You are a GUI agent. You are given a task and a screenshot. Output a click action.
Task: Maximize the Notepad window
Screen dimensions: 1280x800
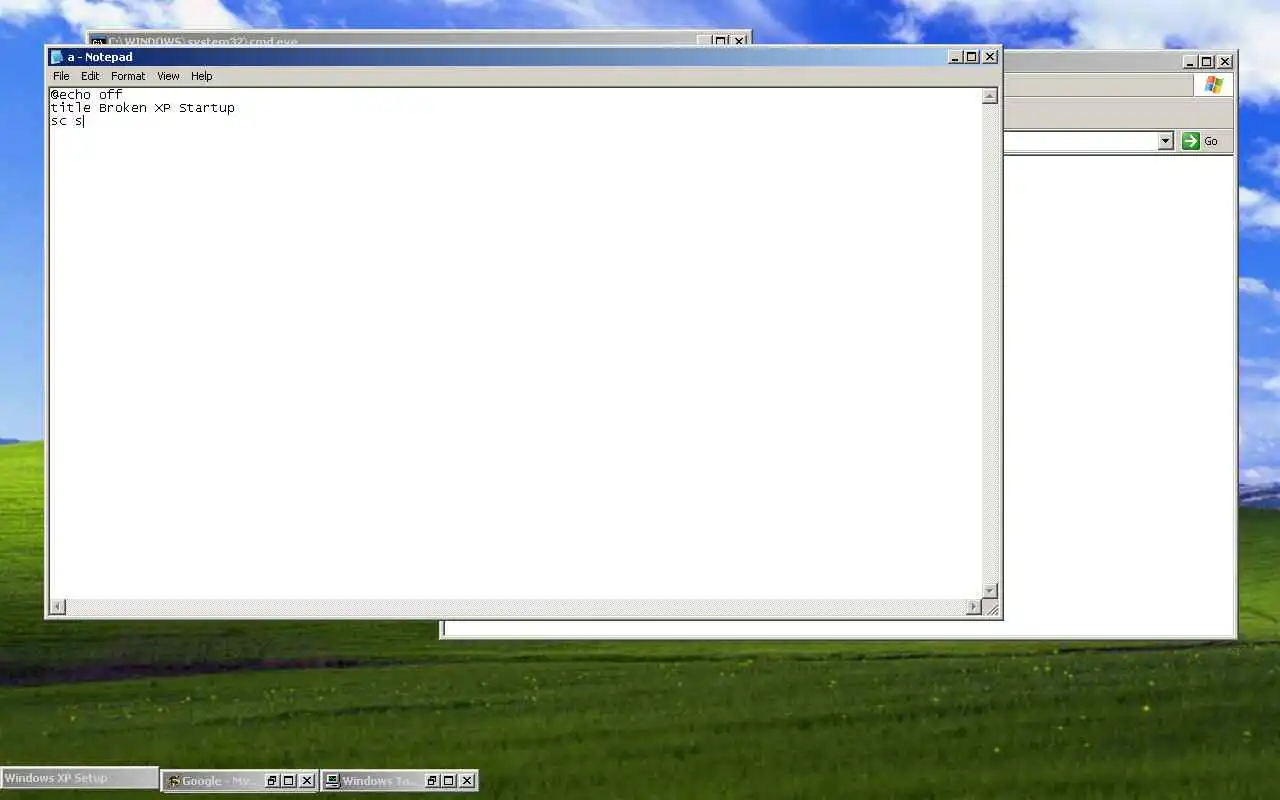point(972,57)
